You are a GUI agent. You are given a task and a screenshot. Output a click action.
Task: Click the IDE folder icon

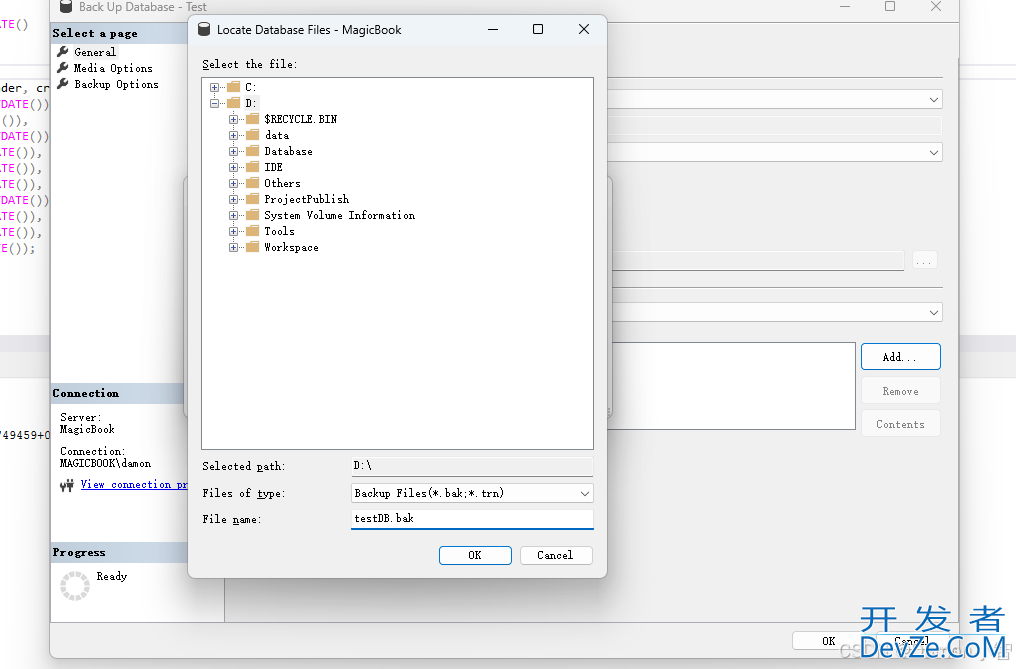point(253,167)
